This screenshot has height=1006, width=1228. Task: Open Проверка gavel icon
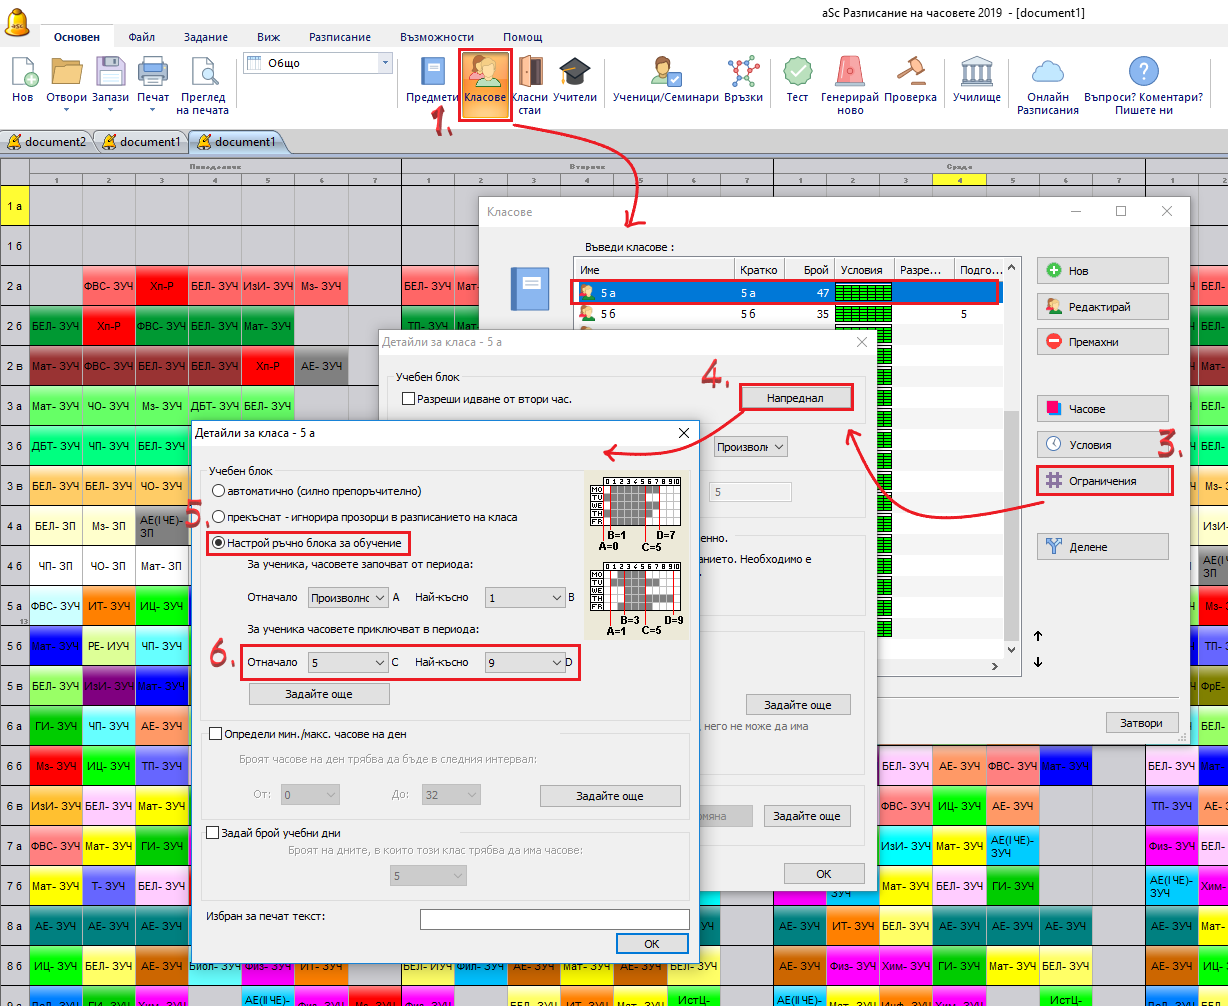(x=910, y=74)
